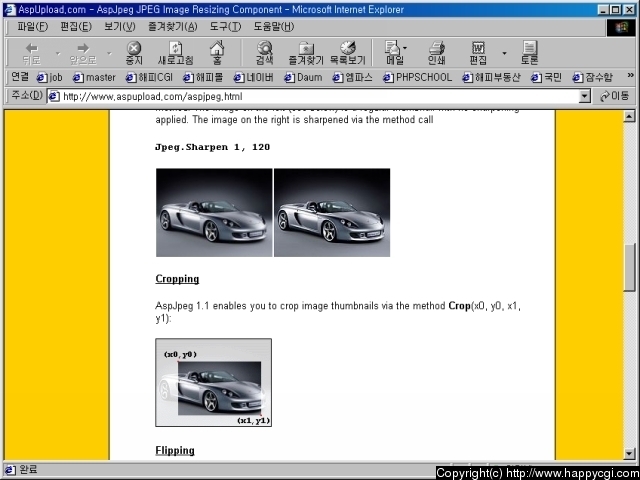Viewport: 640px width, 480px height.
Task: Click the vertical scrollbar thumb
Action: tap(629, 267)
